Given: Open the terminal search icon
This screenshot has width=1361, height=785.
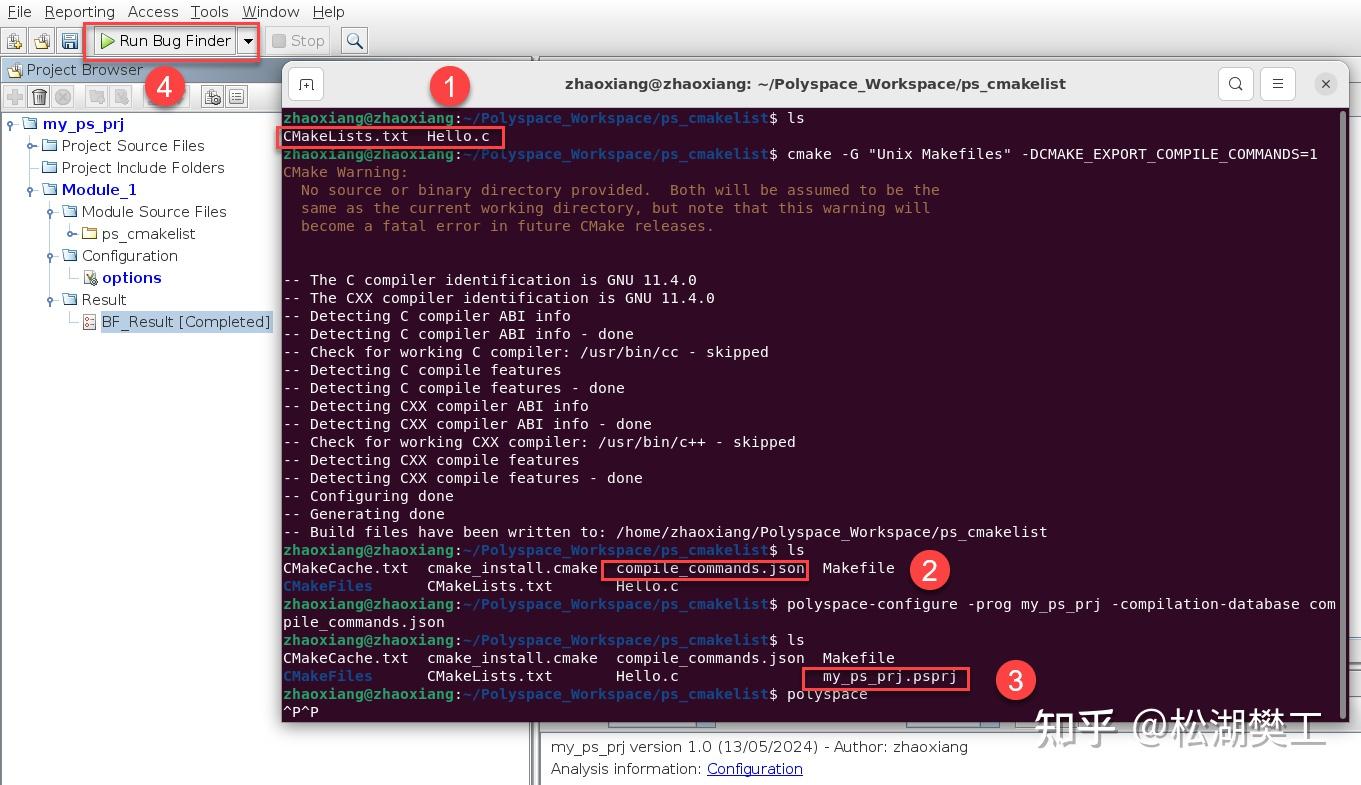Looking at the screenshot, I should 1235,84.
